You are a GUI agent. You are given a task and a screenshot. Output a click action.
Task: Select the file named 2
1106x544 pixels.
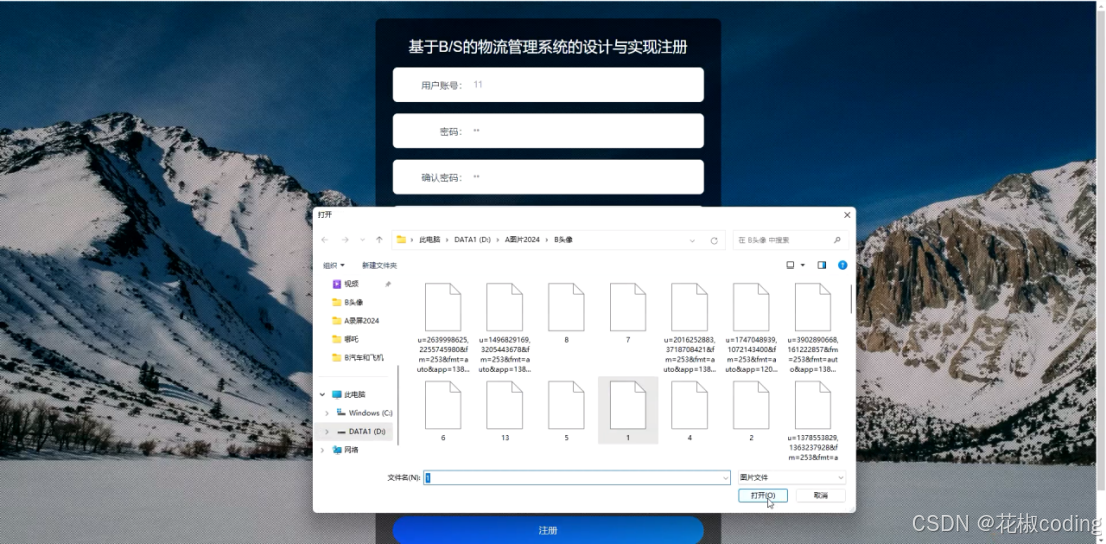coord(751,405)
